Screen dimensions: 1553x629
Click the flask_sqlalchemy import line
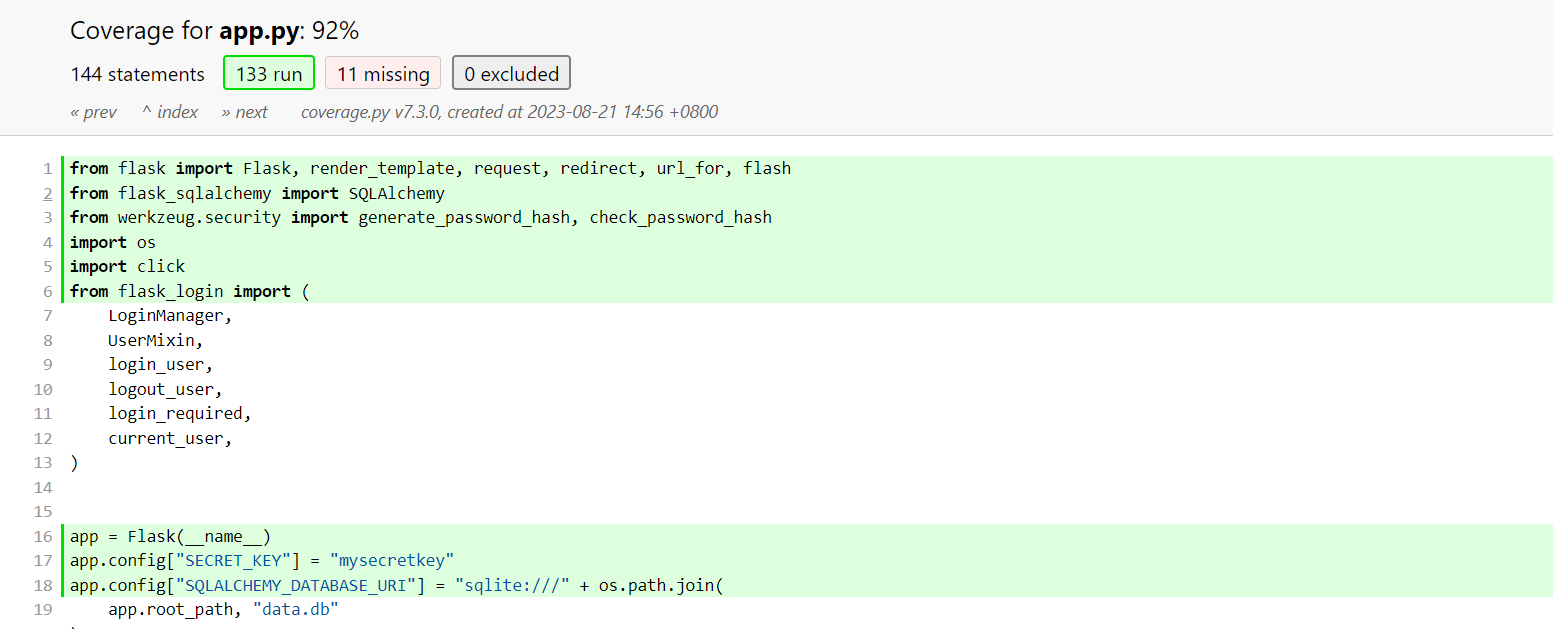[x=809, y=193]
